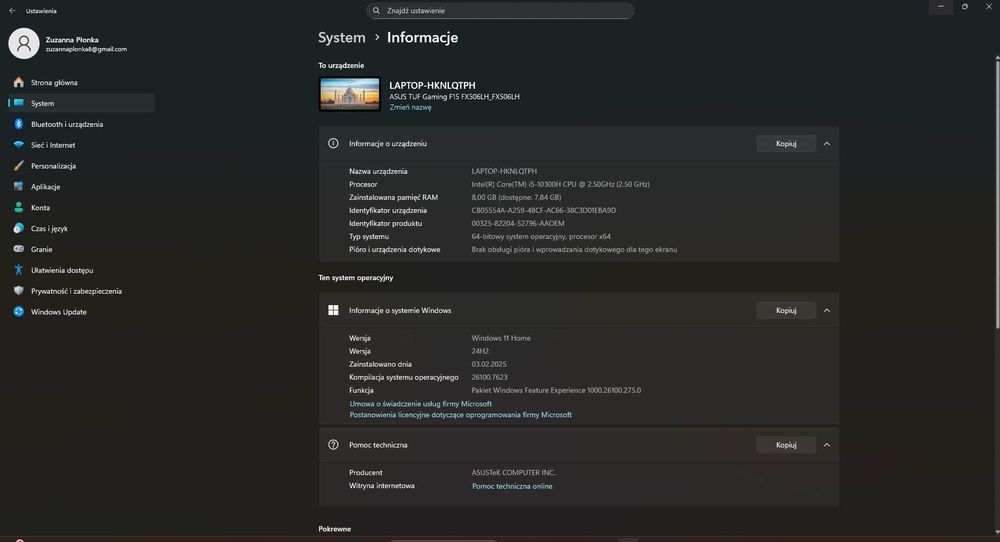Click the ASUS TUF Gaming F15 model text
Viewport: 1000px width, 542px height.
point(454,97)
